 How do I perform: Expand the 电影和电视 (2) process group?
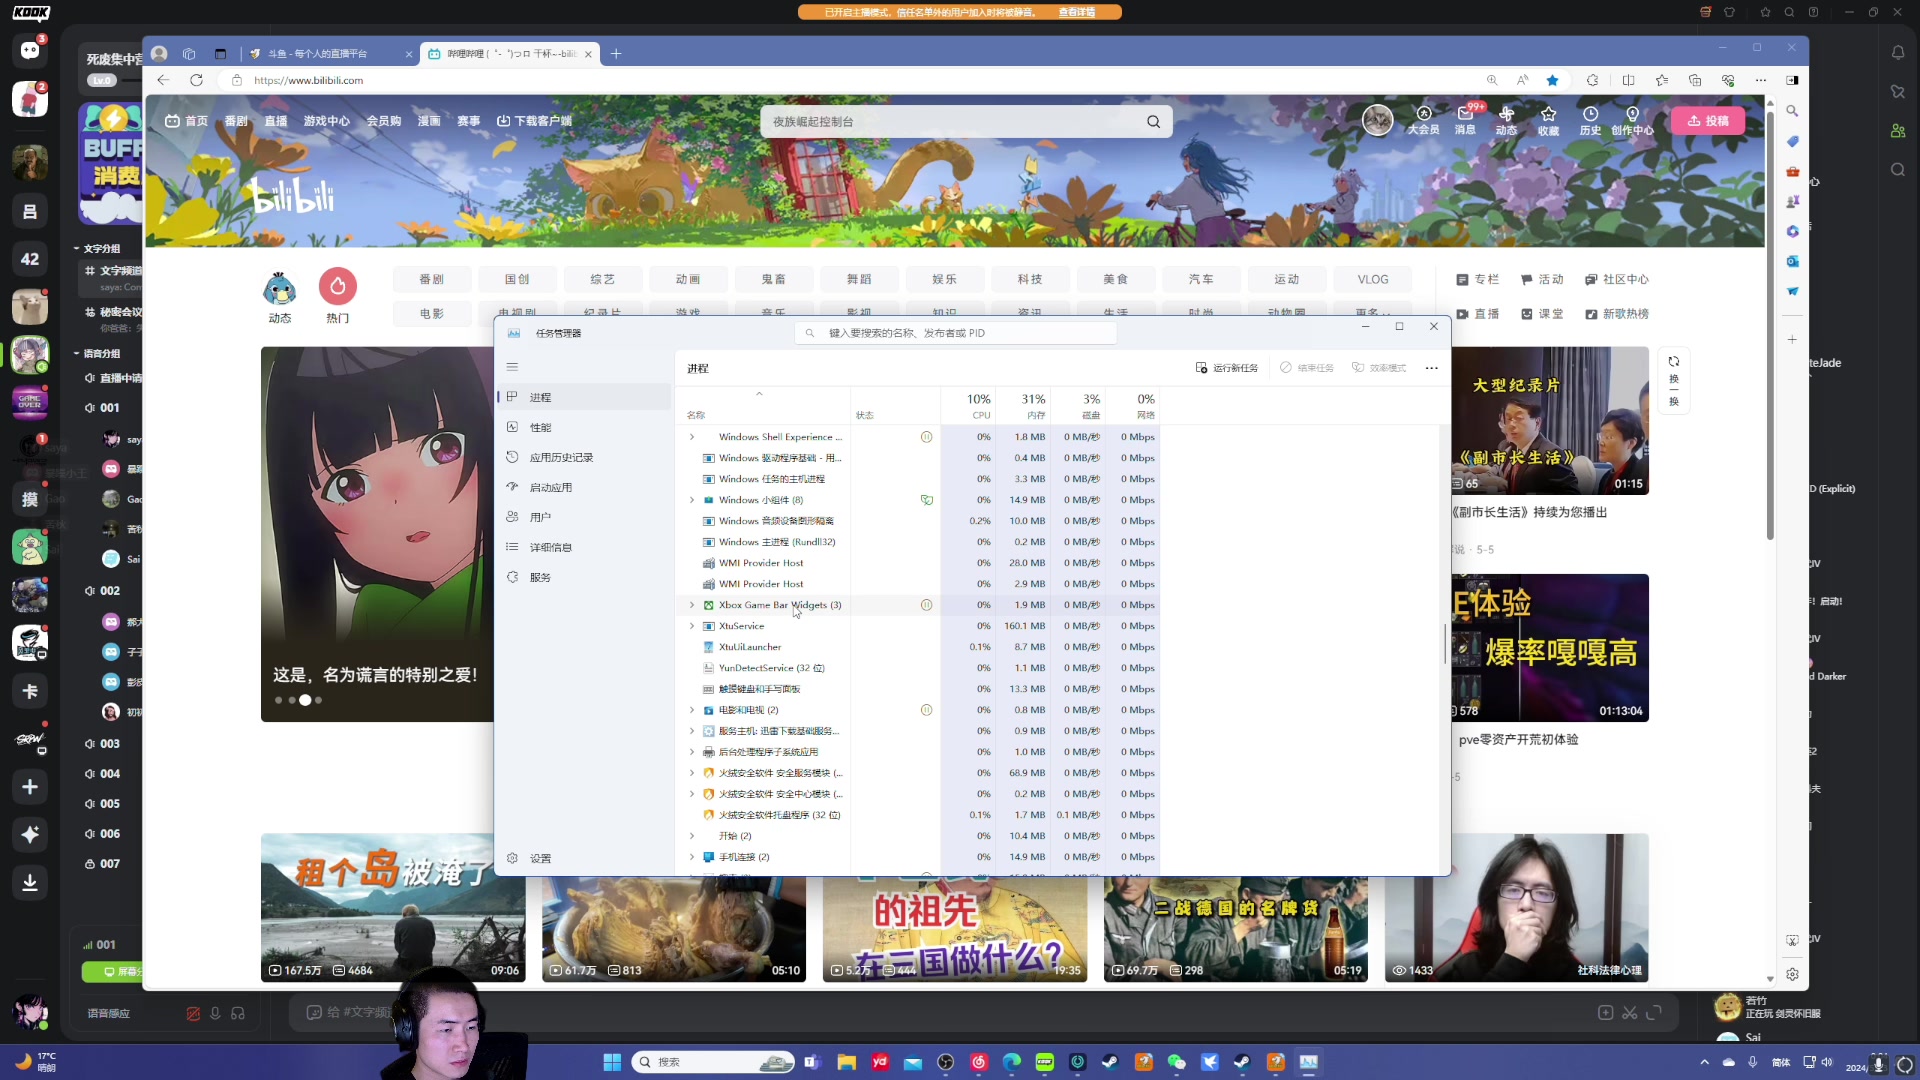pos(691,710)
